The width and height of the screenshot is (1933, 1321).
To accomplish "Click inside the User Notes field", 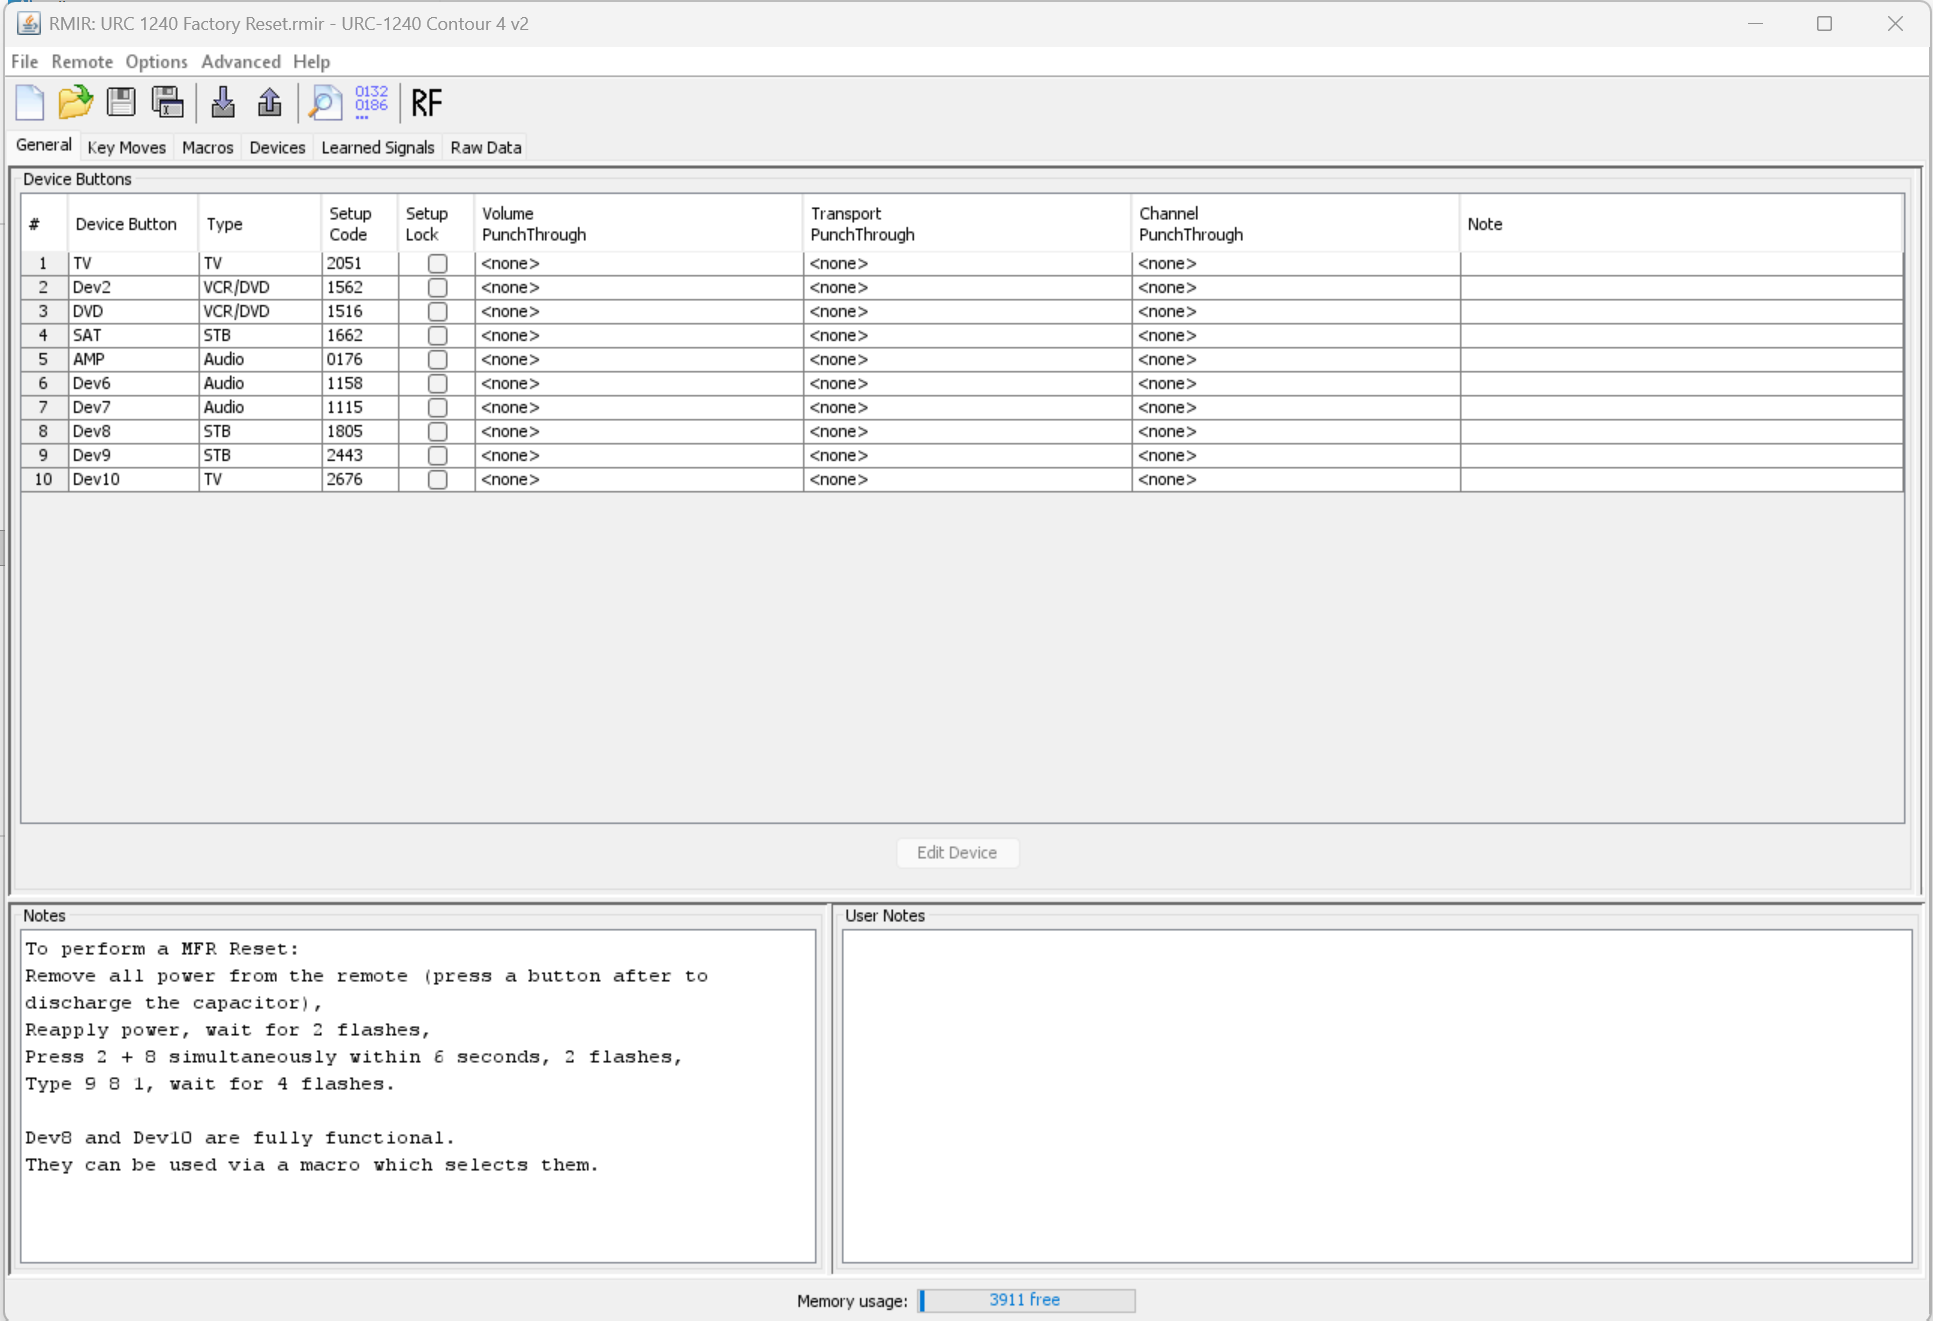I will click(x=1380, y=1090).
